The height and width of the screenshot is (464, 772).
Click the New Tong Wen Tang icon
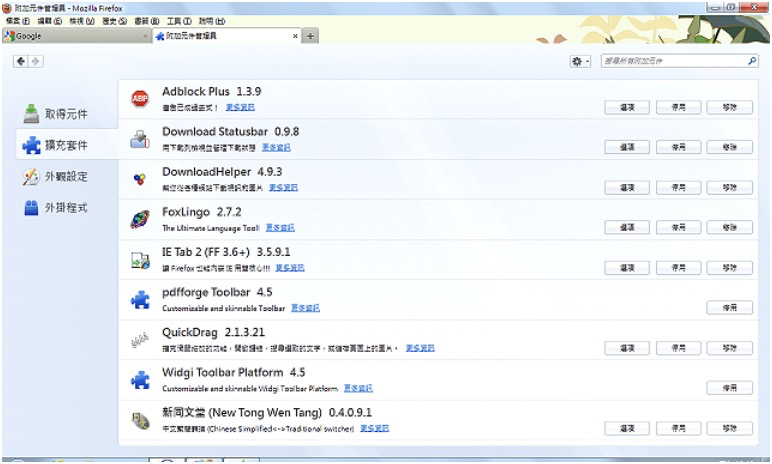140,420
